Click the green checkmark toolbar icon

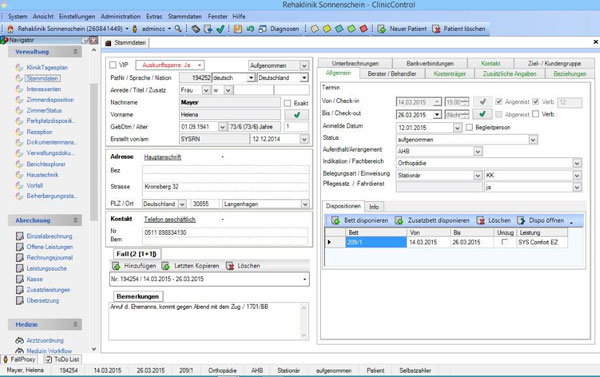220,29
